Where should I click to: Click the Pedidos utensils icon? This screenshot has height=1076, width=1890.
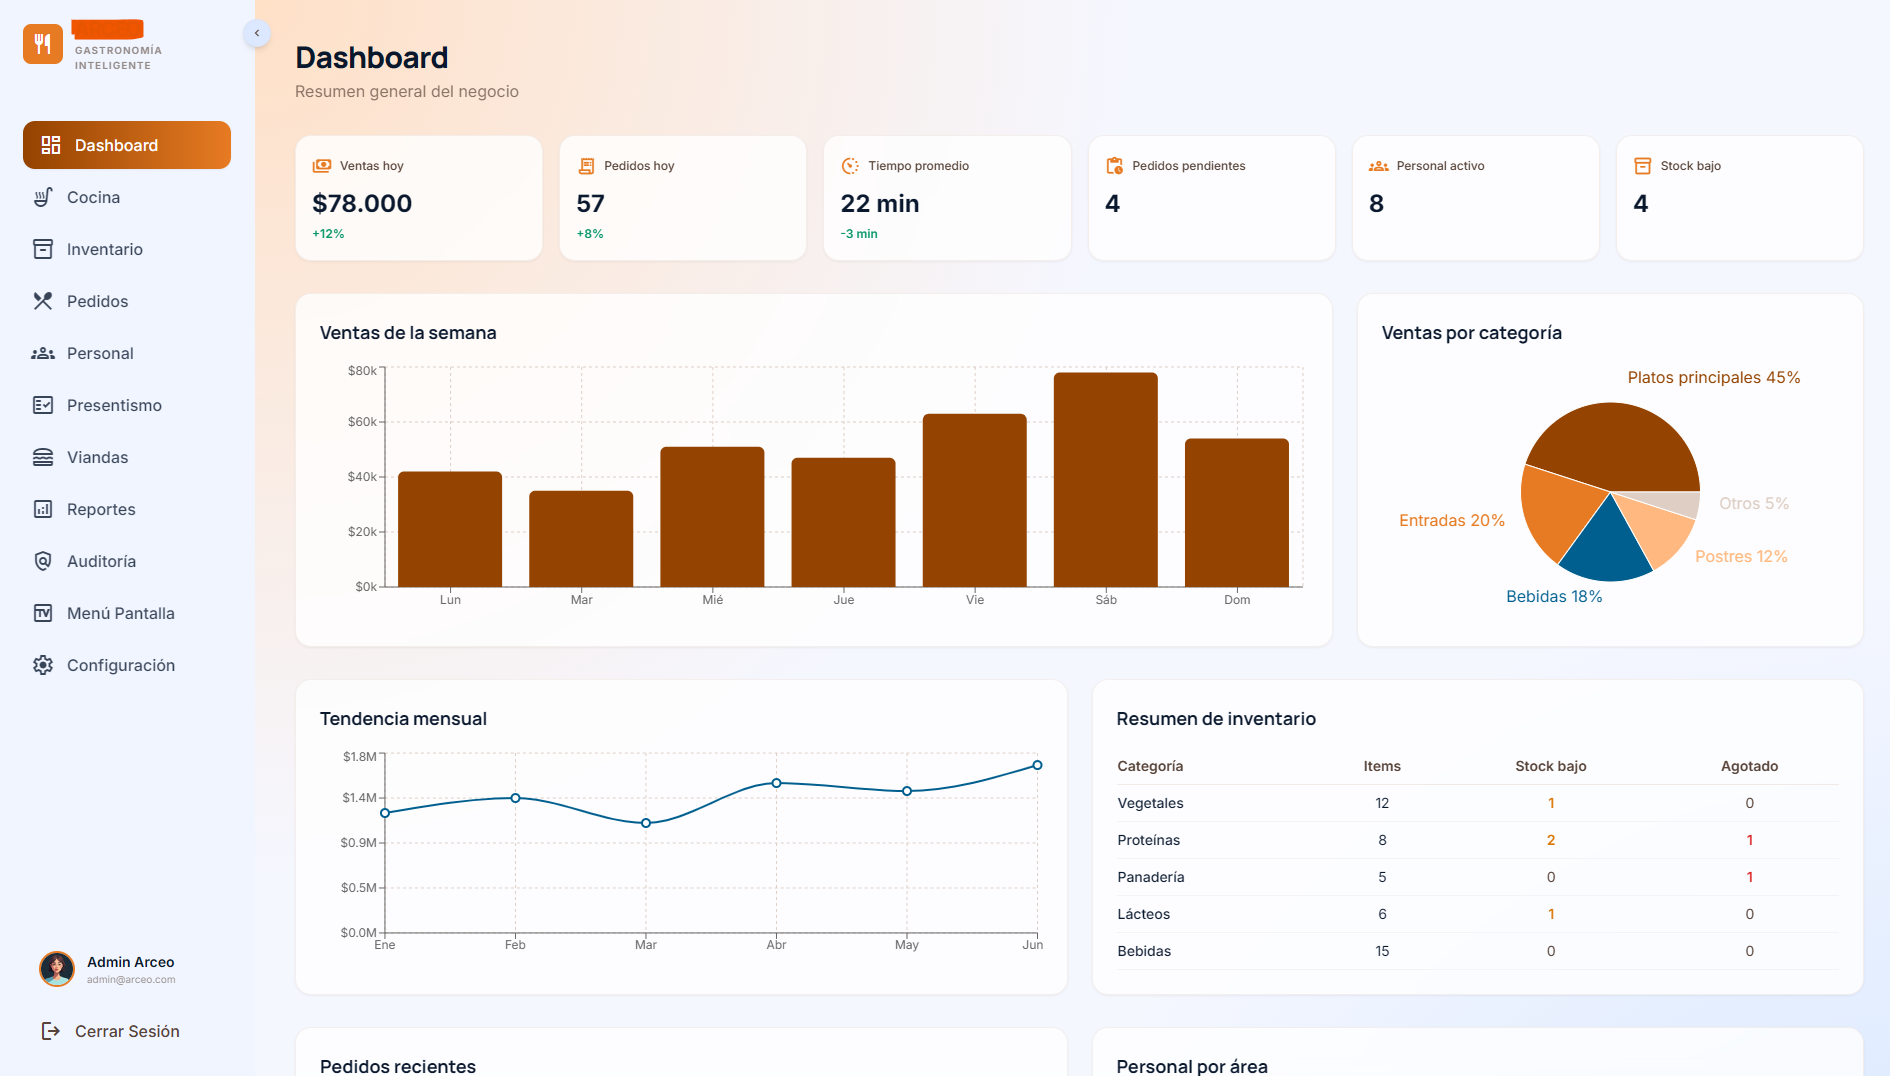(43, 301)
